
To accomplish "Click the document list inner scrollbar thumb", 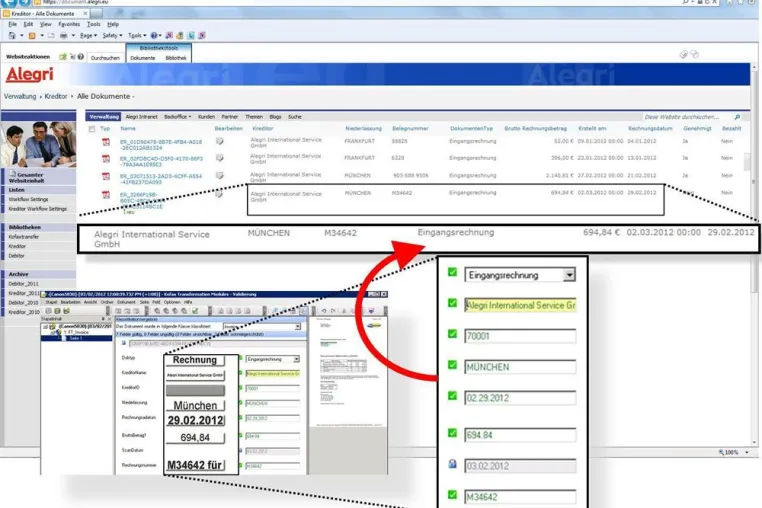I will tap(747, 162).
